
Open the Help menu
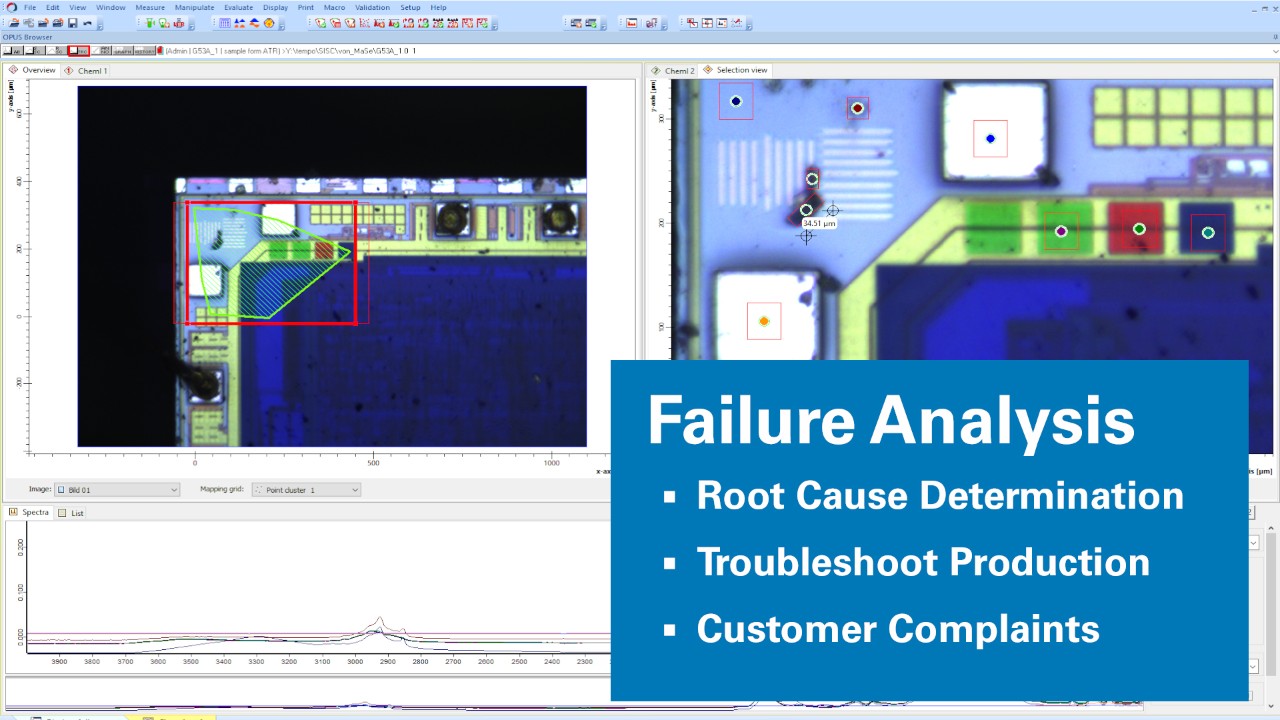(438, 7)
